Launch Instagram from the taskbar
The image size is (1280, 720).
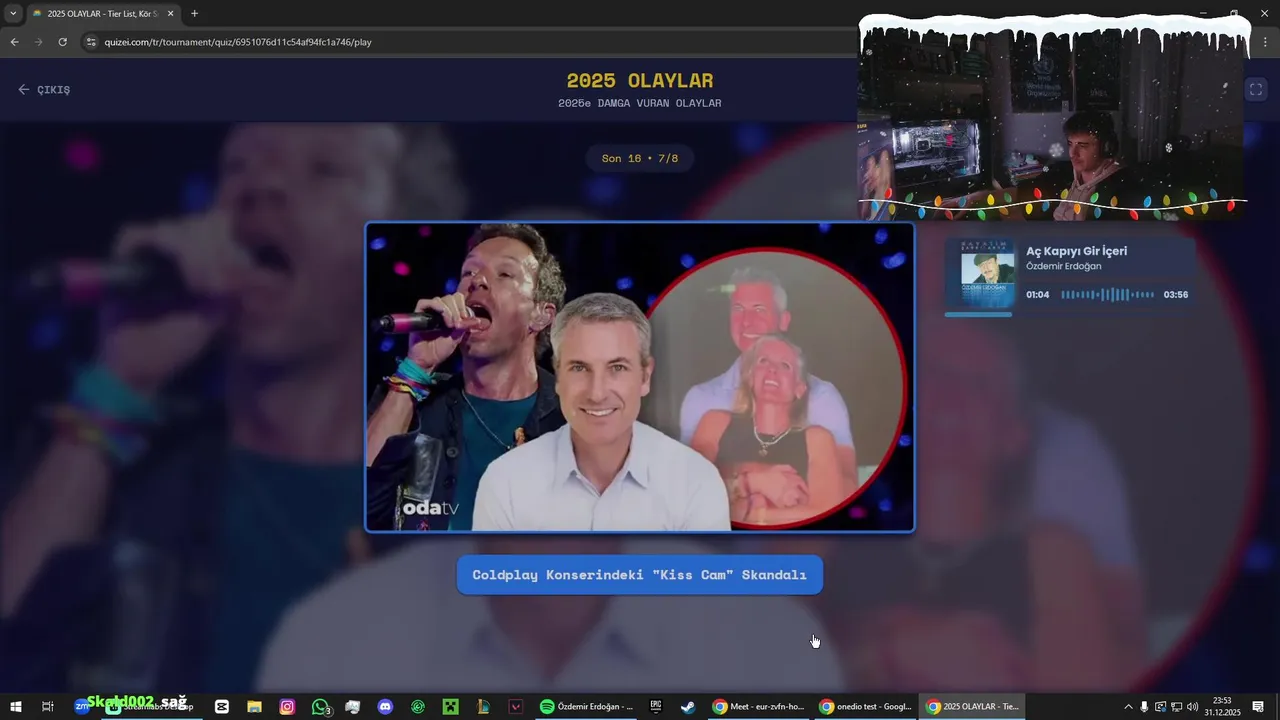287,707
